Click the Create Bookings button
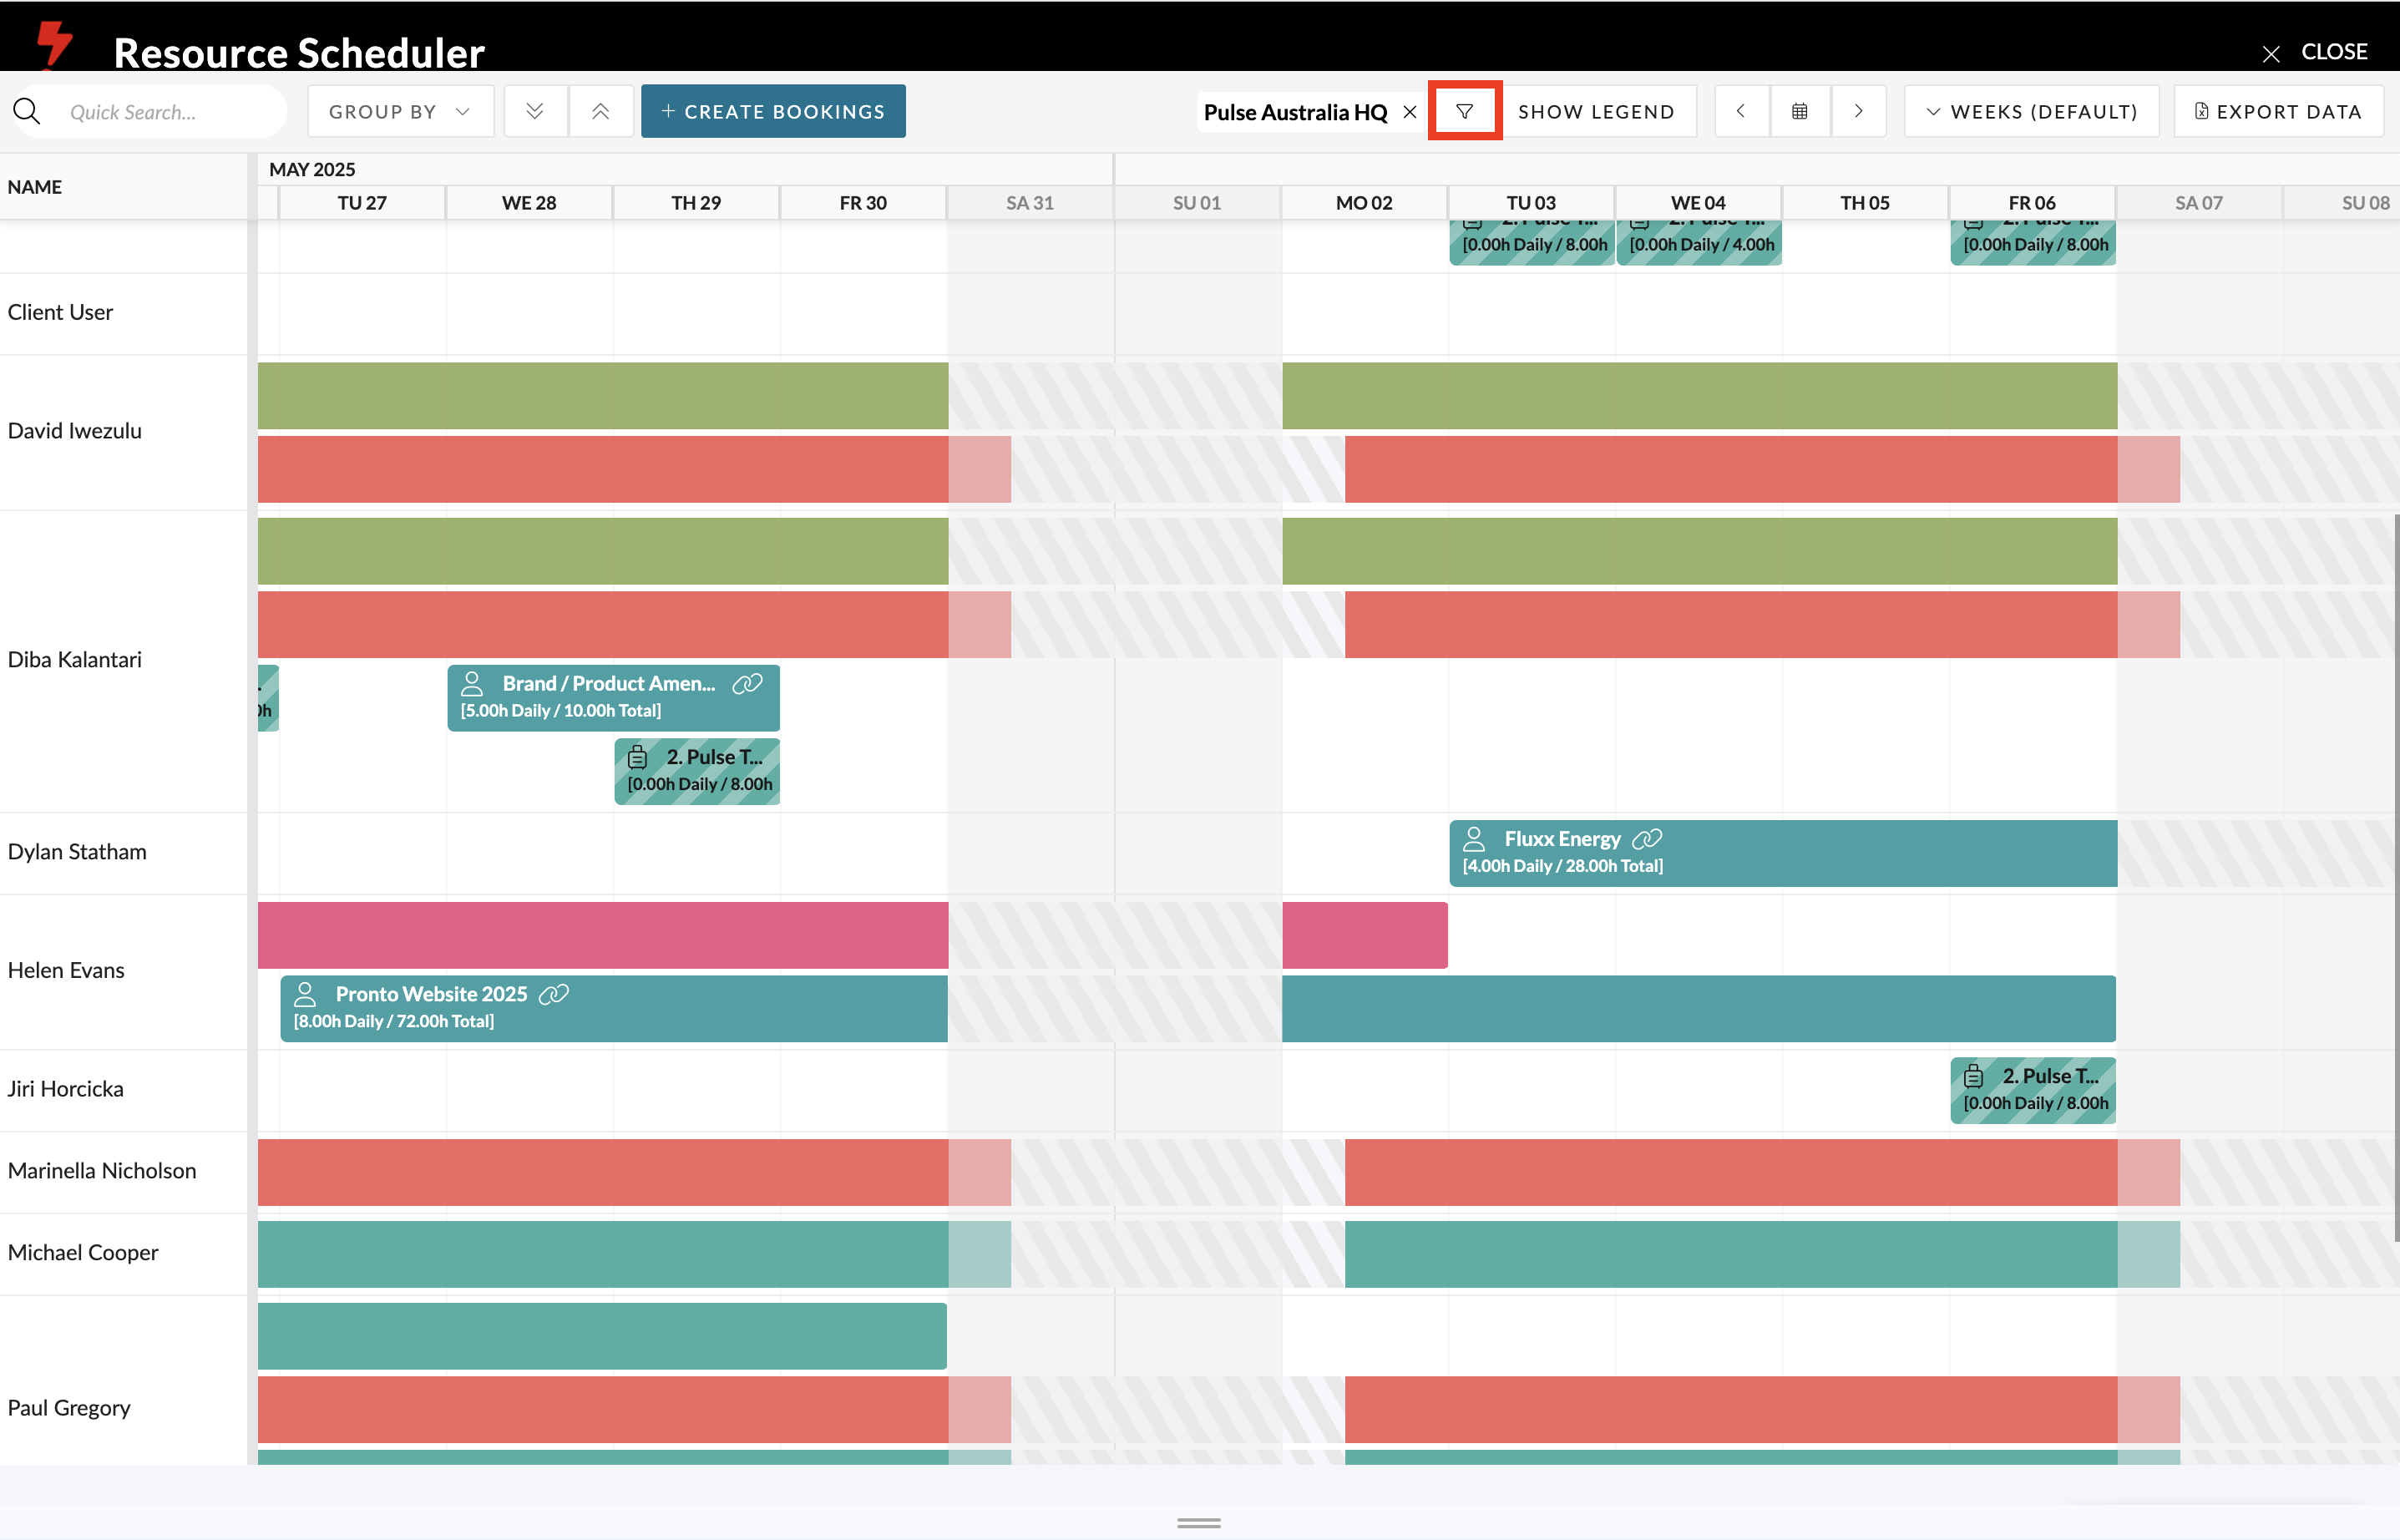 click(x=773, y=111)
